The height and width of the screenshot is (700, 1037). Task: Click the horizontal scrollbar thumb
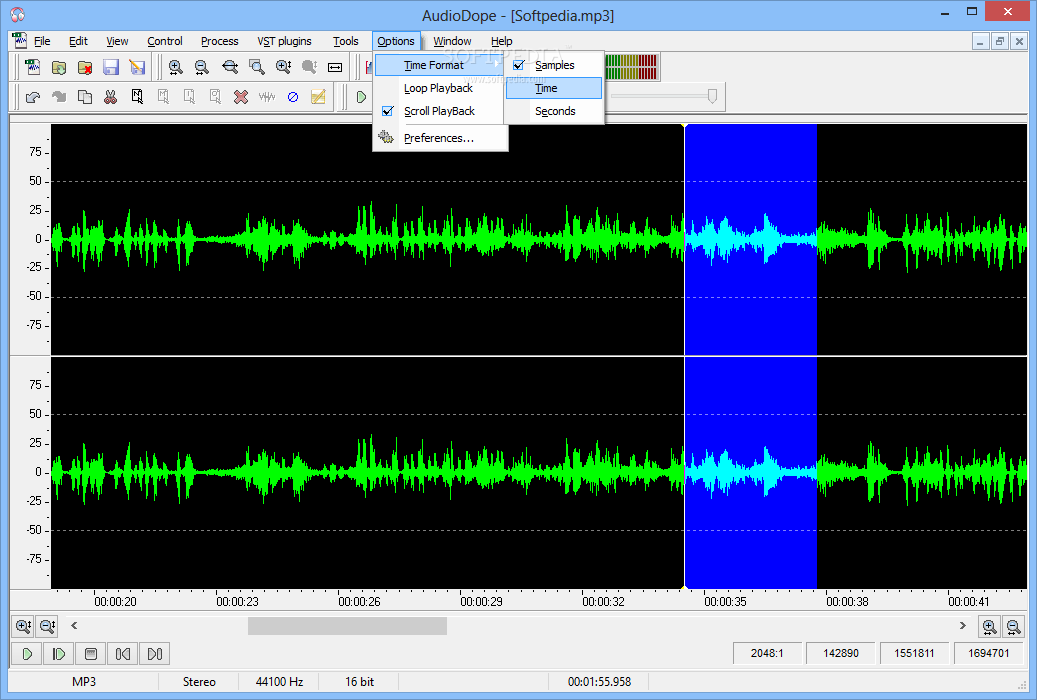(347, 626)
